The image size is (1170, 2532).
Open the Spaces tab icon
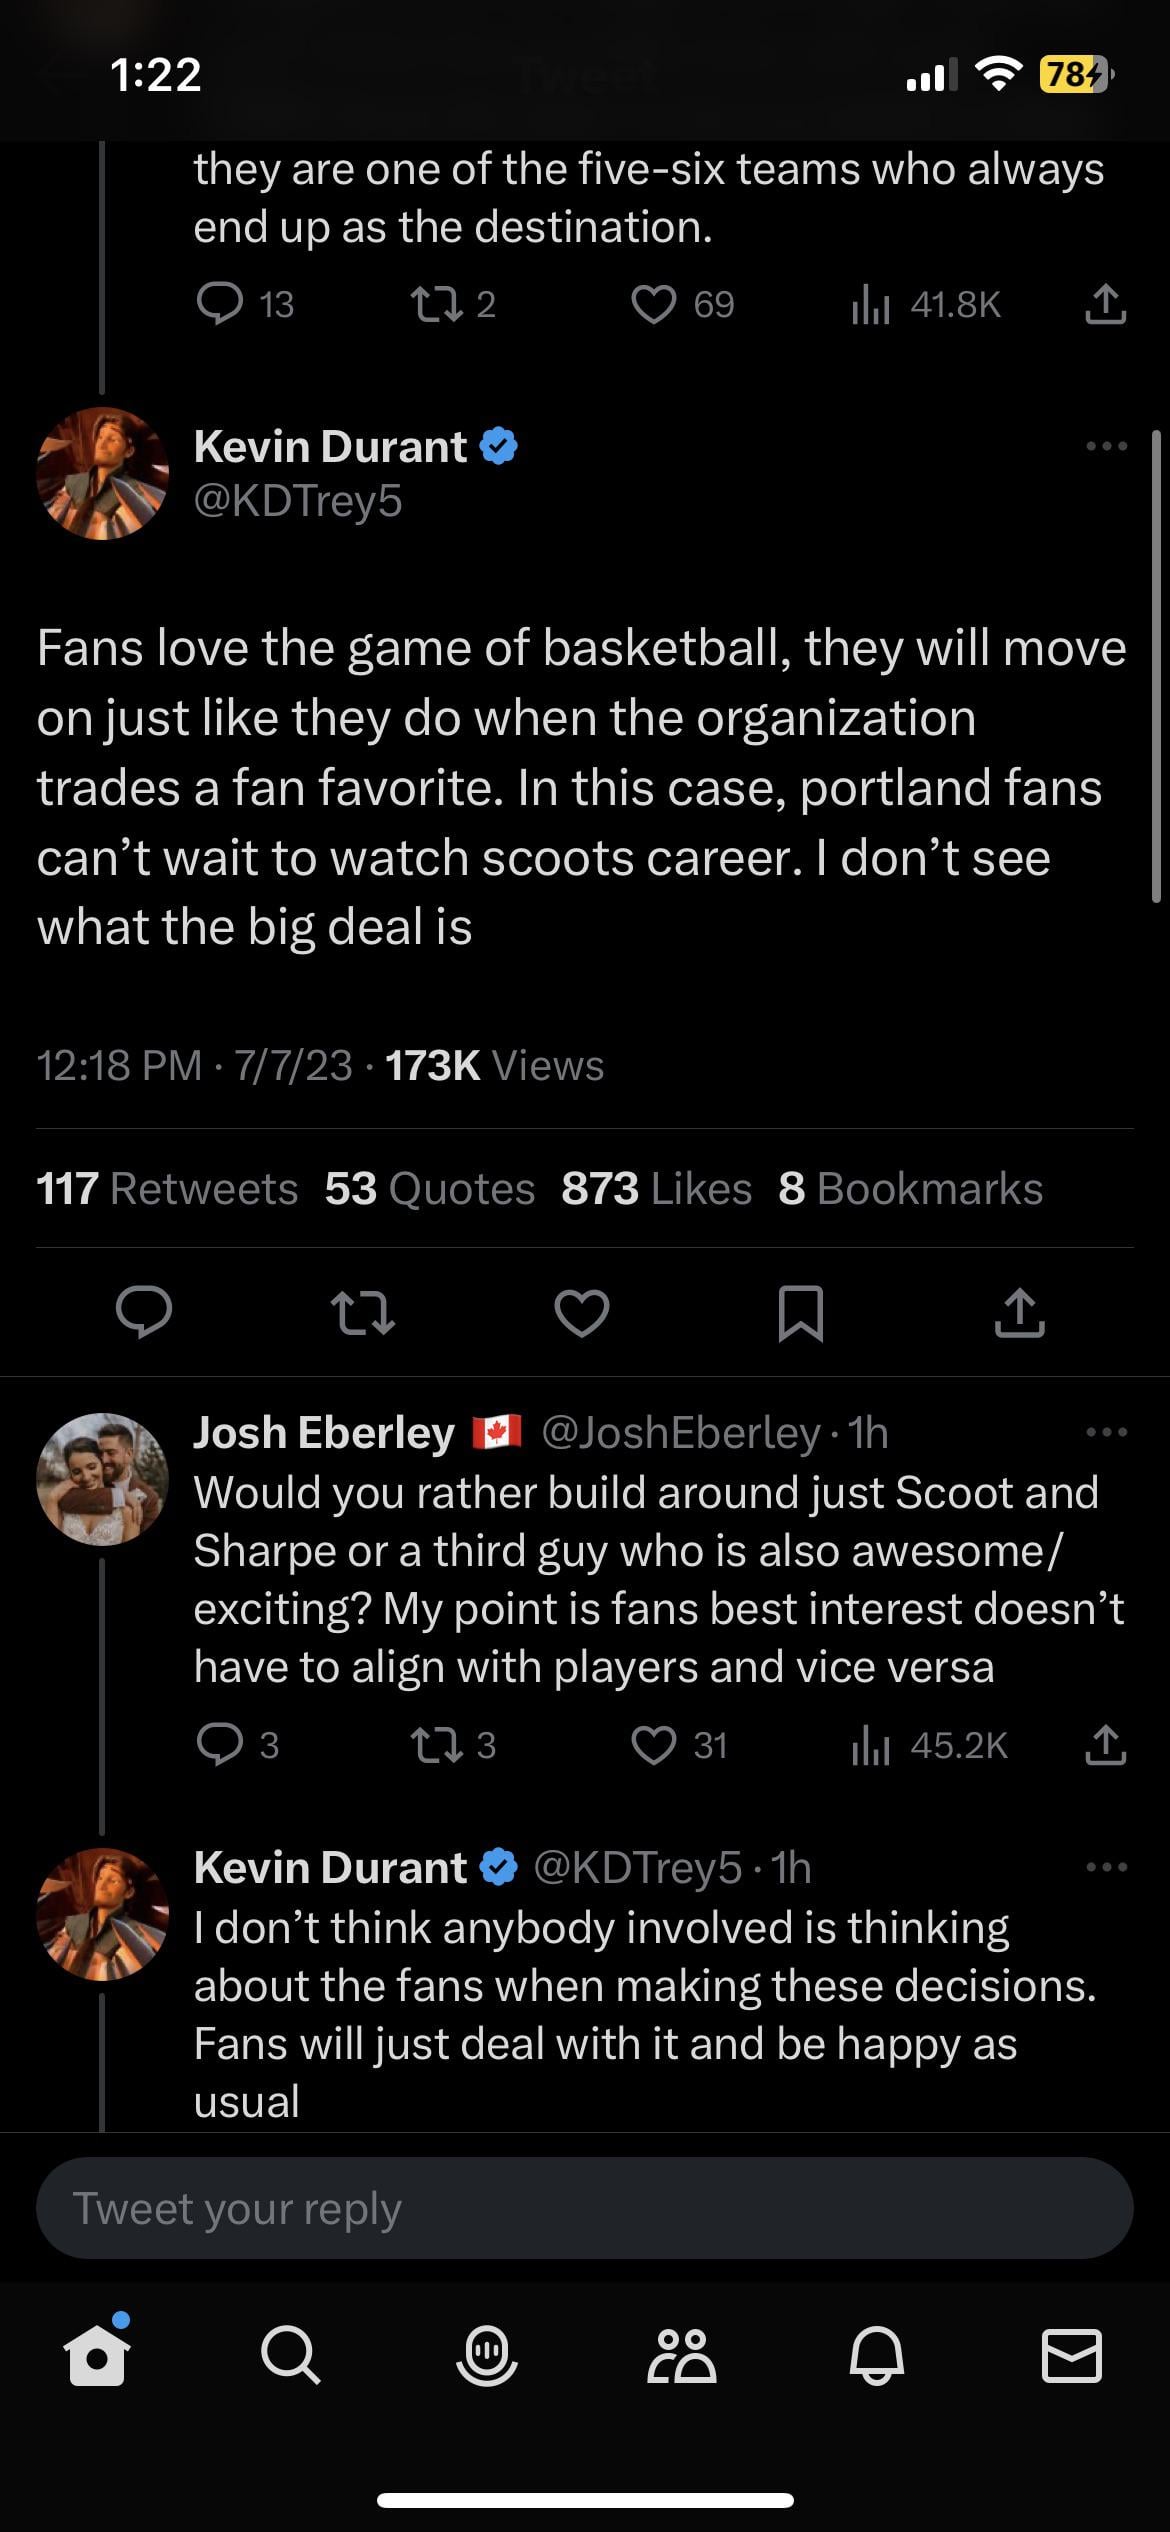coord(487,2357)
